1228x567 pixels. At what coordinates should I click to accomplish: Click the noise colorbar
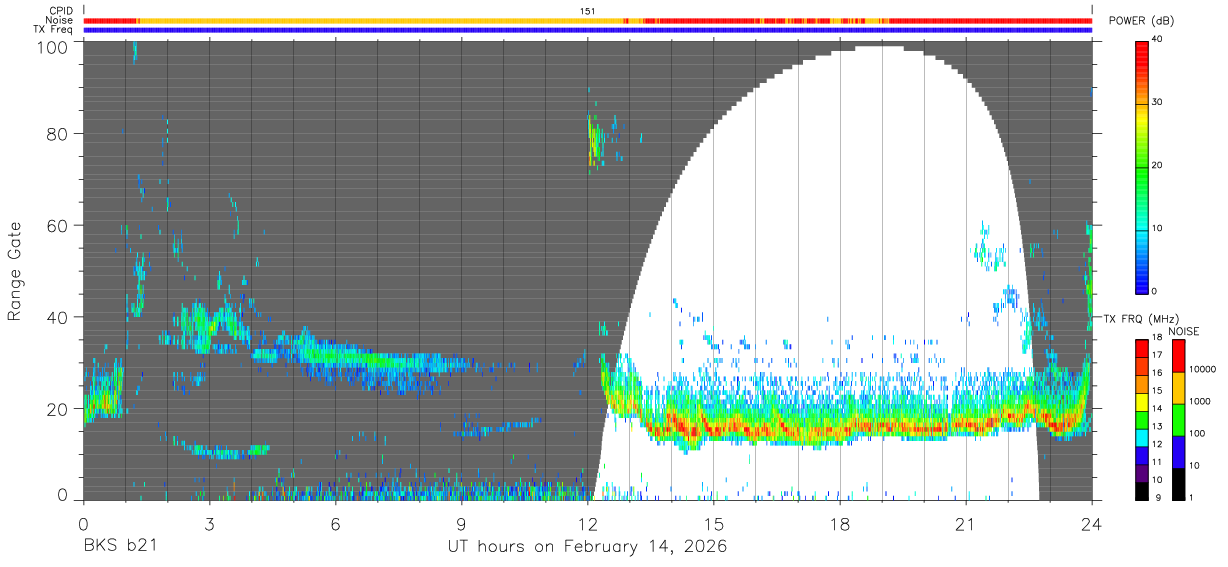coord(1177,420)
